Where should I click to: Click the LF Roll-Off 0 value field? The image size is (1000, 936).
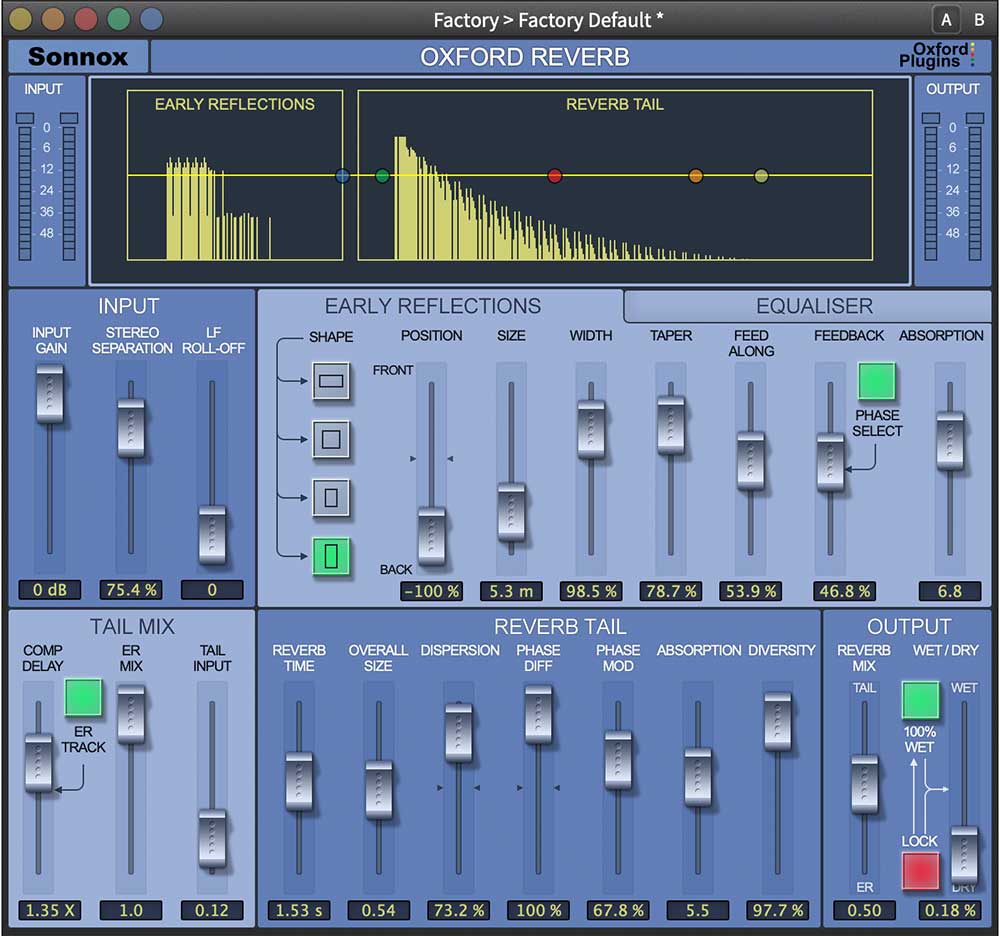click(x=212, y=590)
